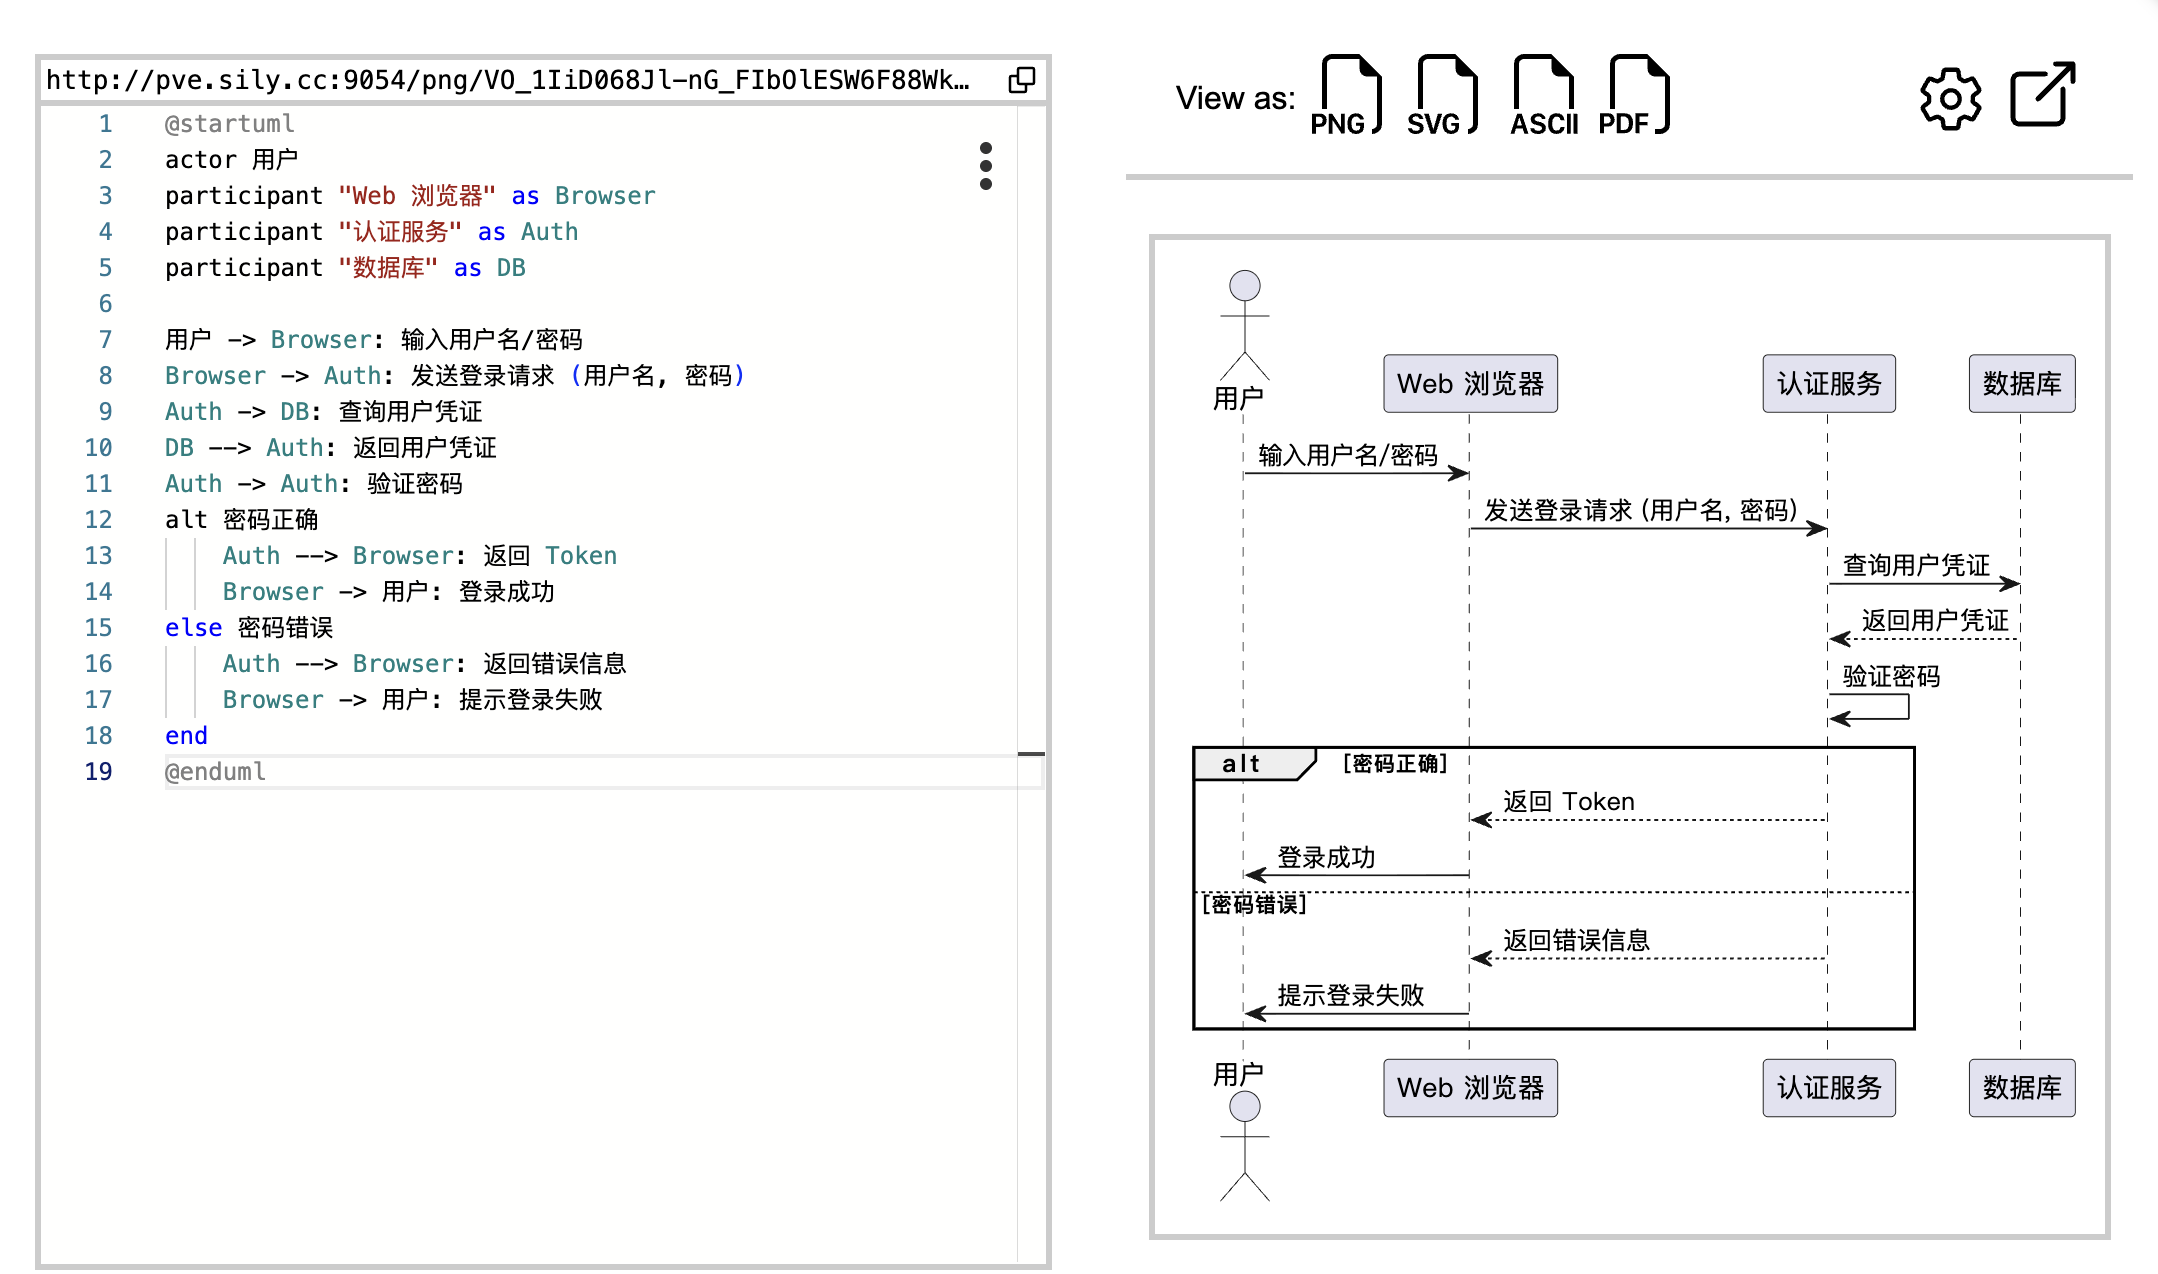The height and width of the screenshot is (1274, 2158).
Task: Click the alt keyword on line 12
Action: 186,519
